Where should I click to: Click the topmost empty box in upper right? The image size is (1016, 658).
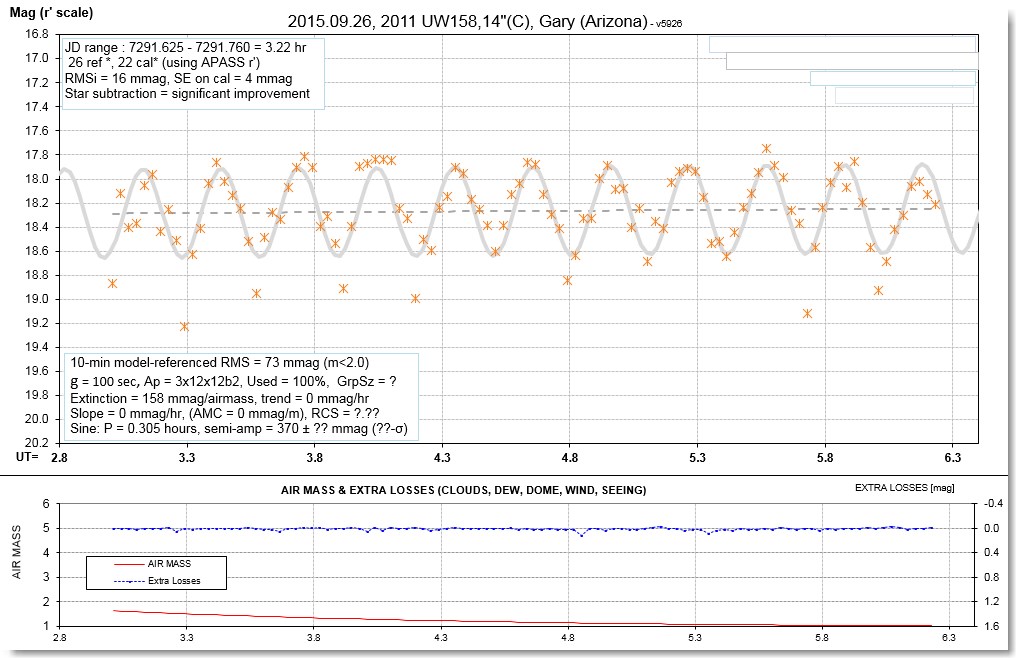coord(842,44)
